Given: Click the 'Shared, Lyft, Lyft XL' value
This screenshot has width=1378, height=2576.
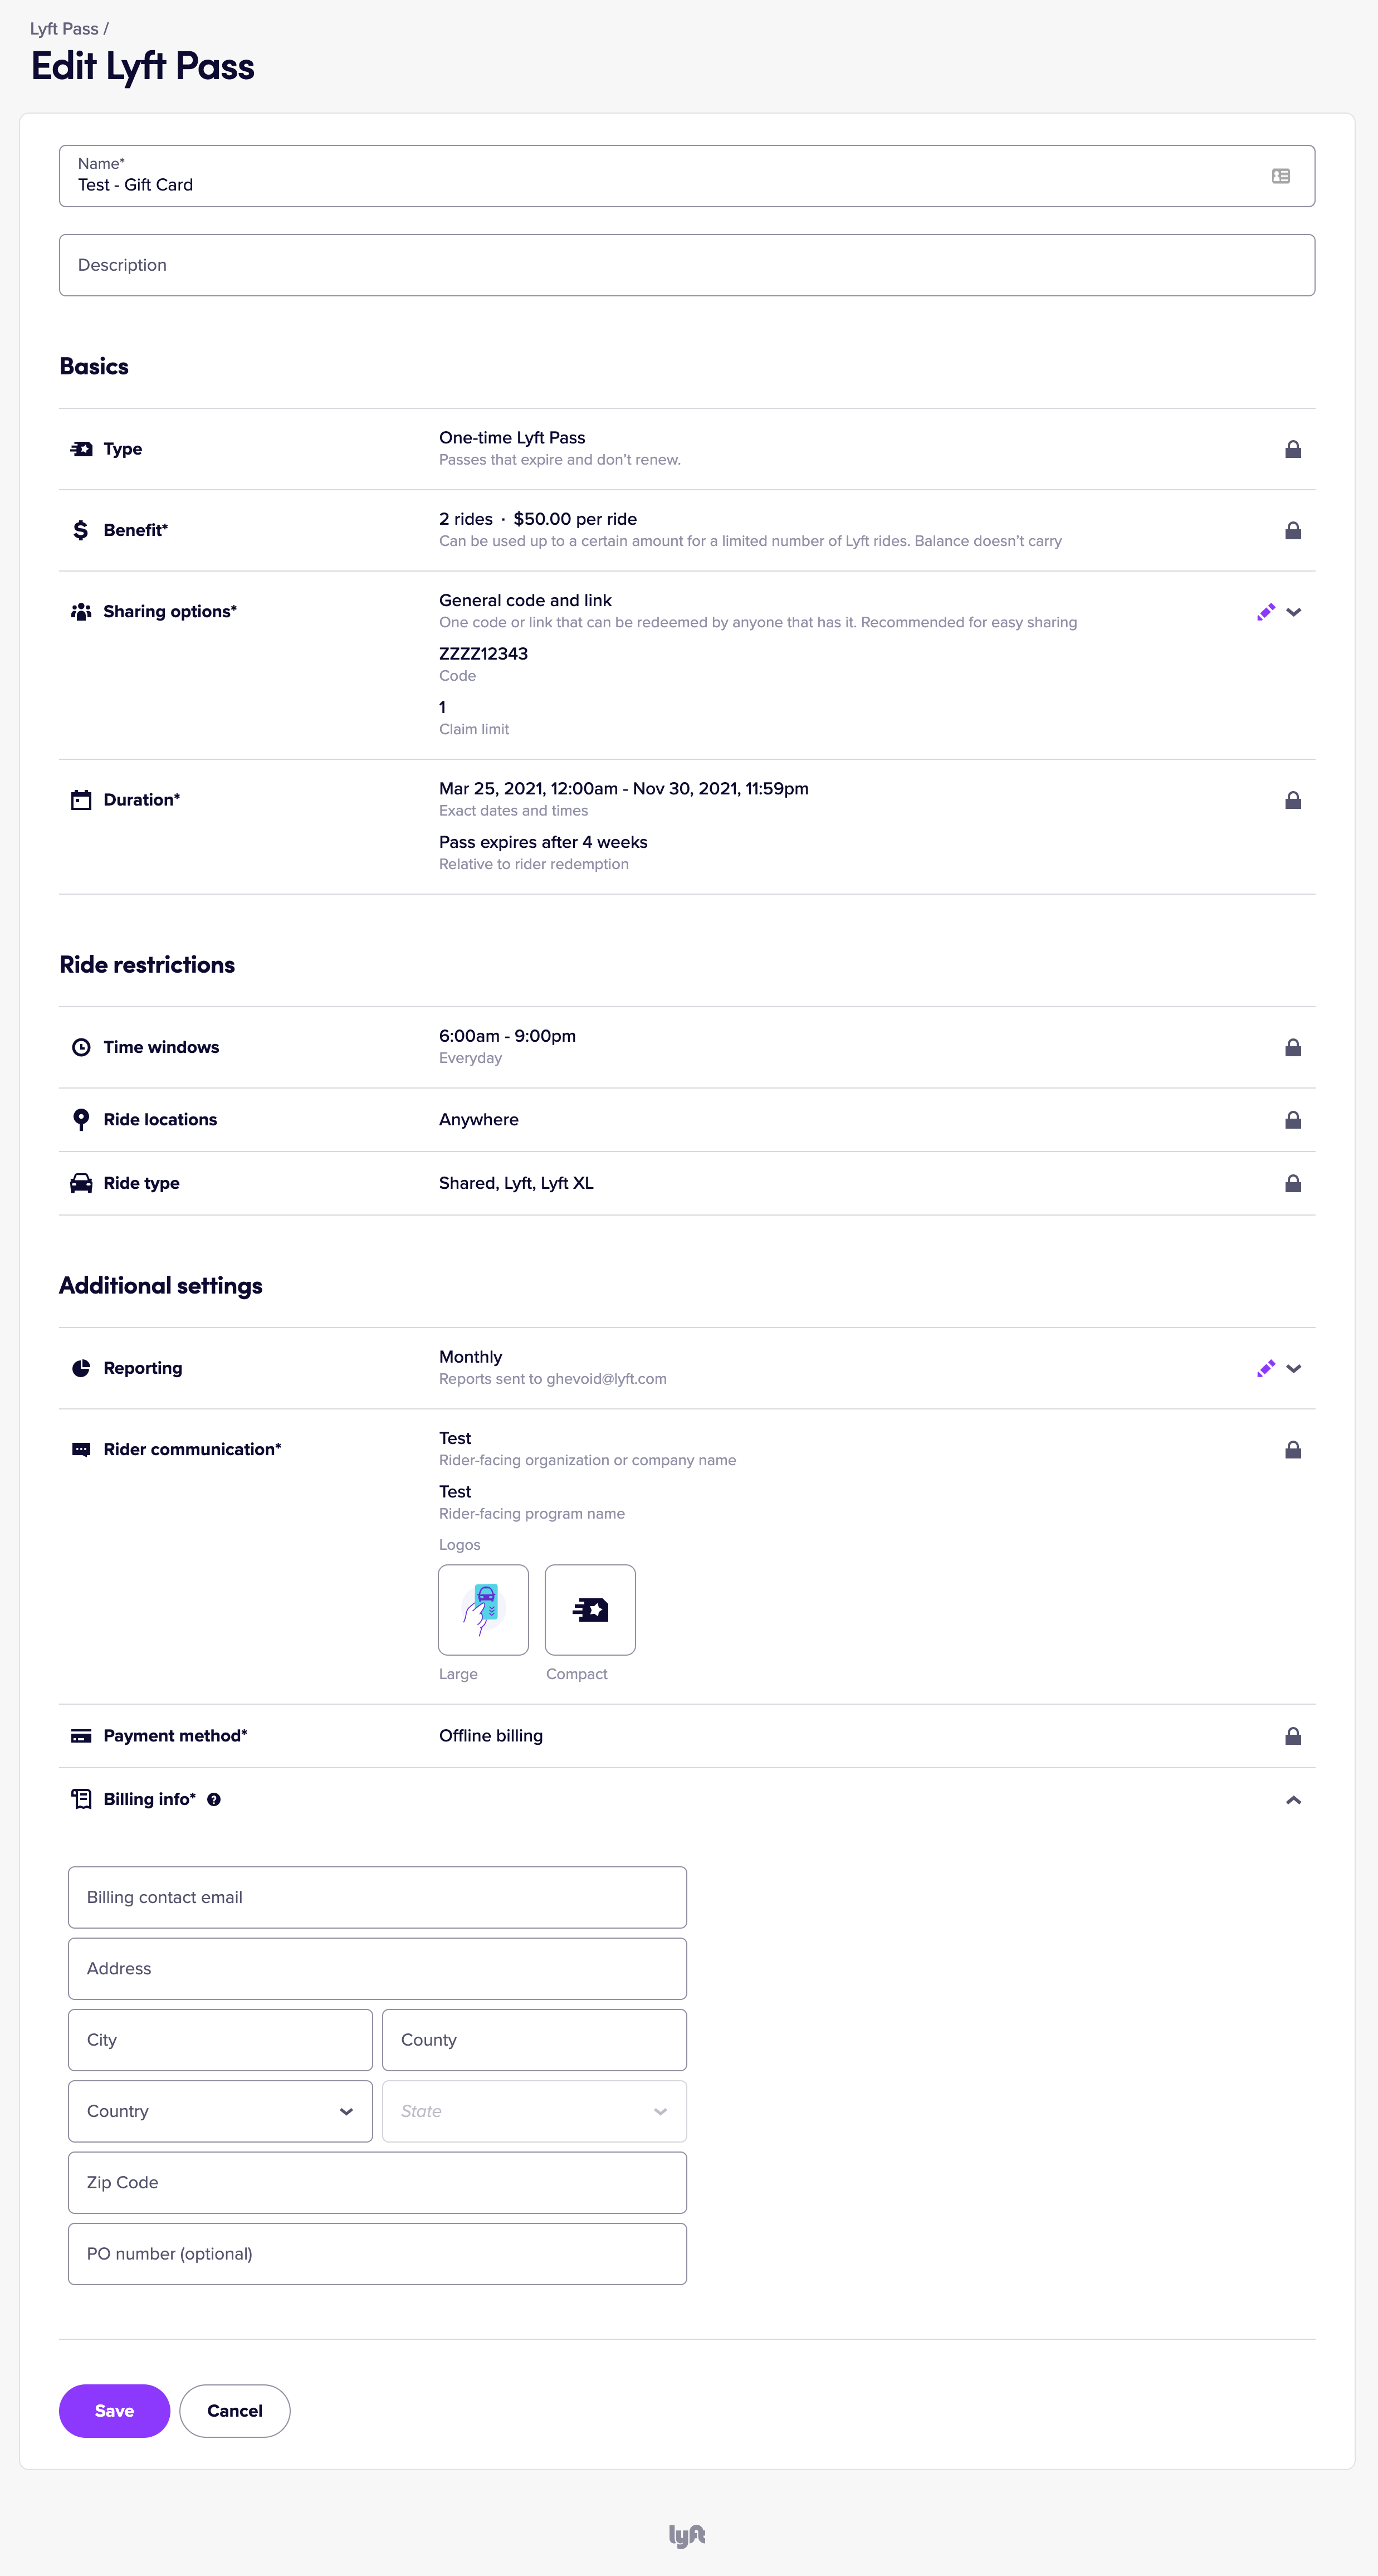Looking at the screenshot, I should [x=516, y=1183].
